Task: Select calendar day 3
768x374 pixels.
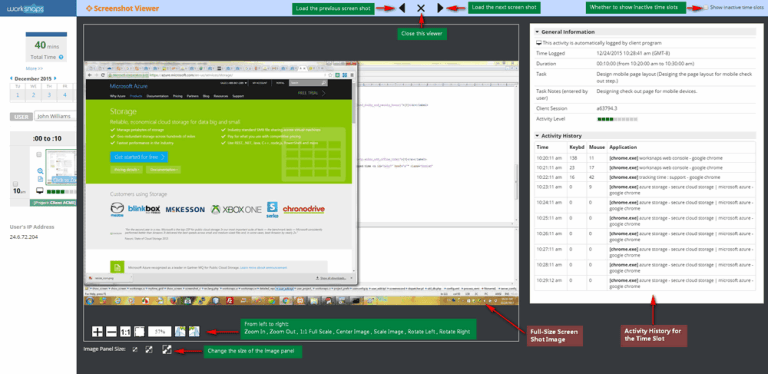Action: (49, 95)
